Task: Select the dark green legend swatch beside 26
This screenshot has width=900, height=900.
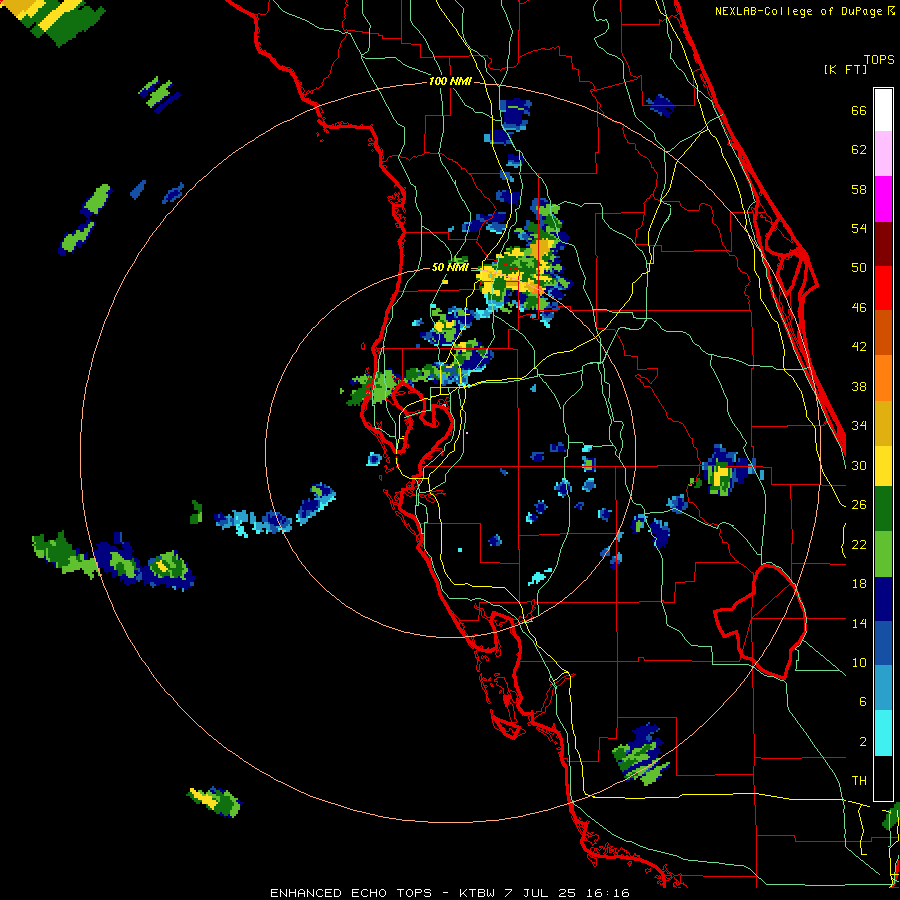Action: click(x=883, y=509)
